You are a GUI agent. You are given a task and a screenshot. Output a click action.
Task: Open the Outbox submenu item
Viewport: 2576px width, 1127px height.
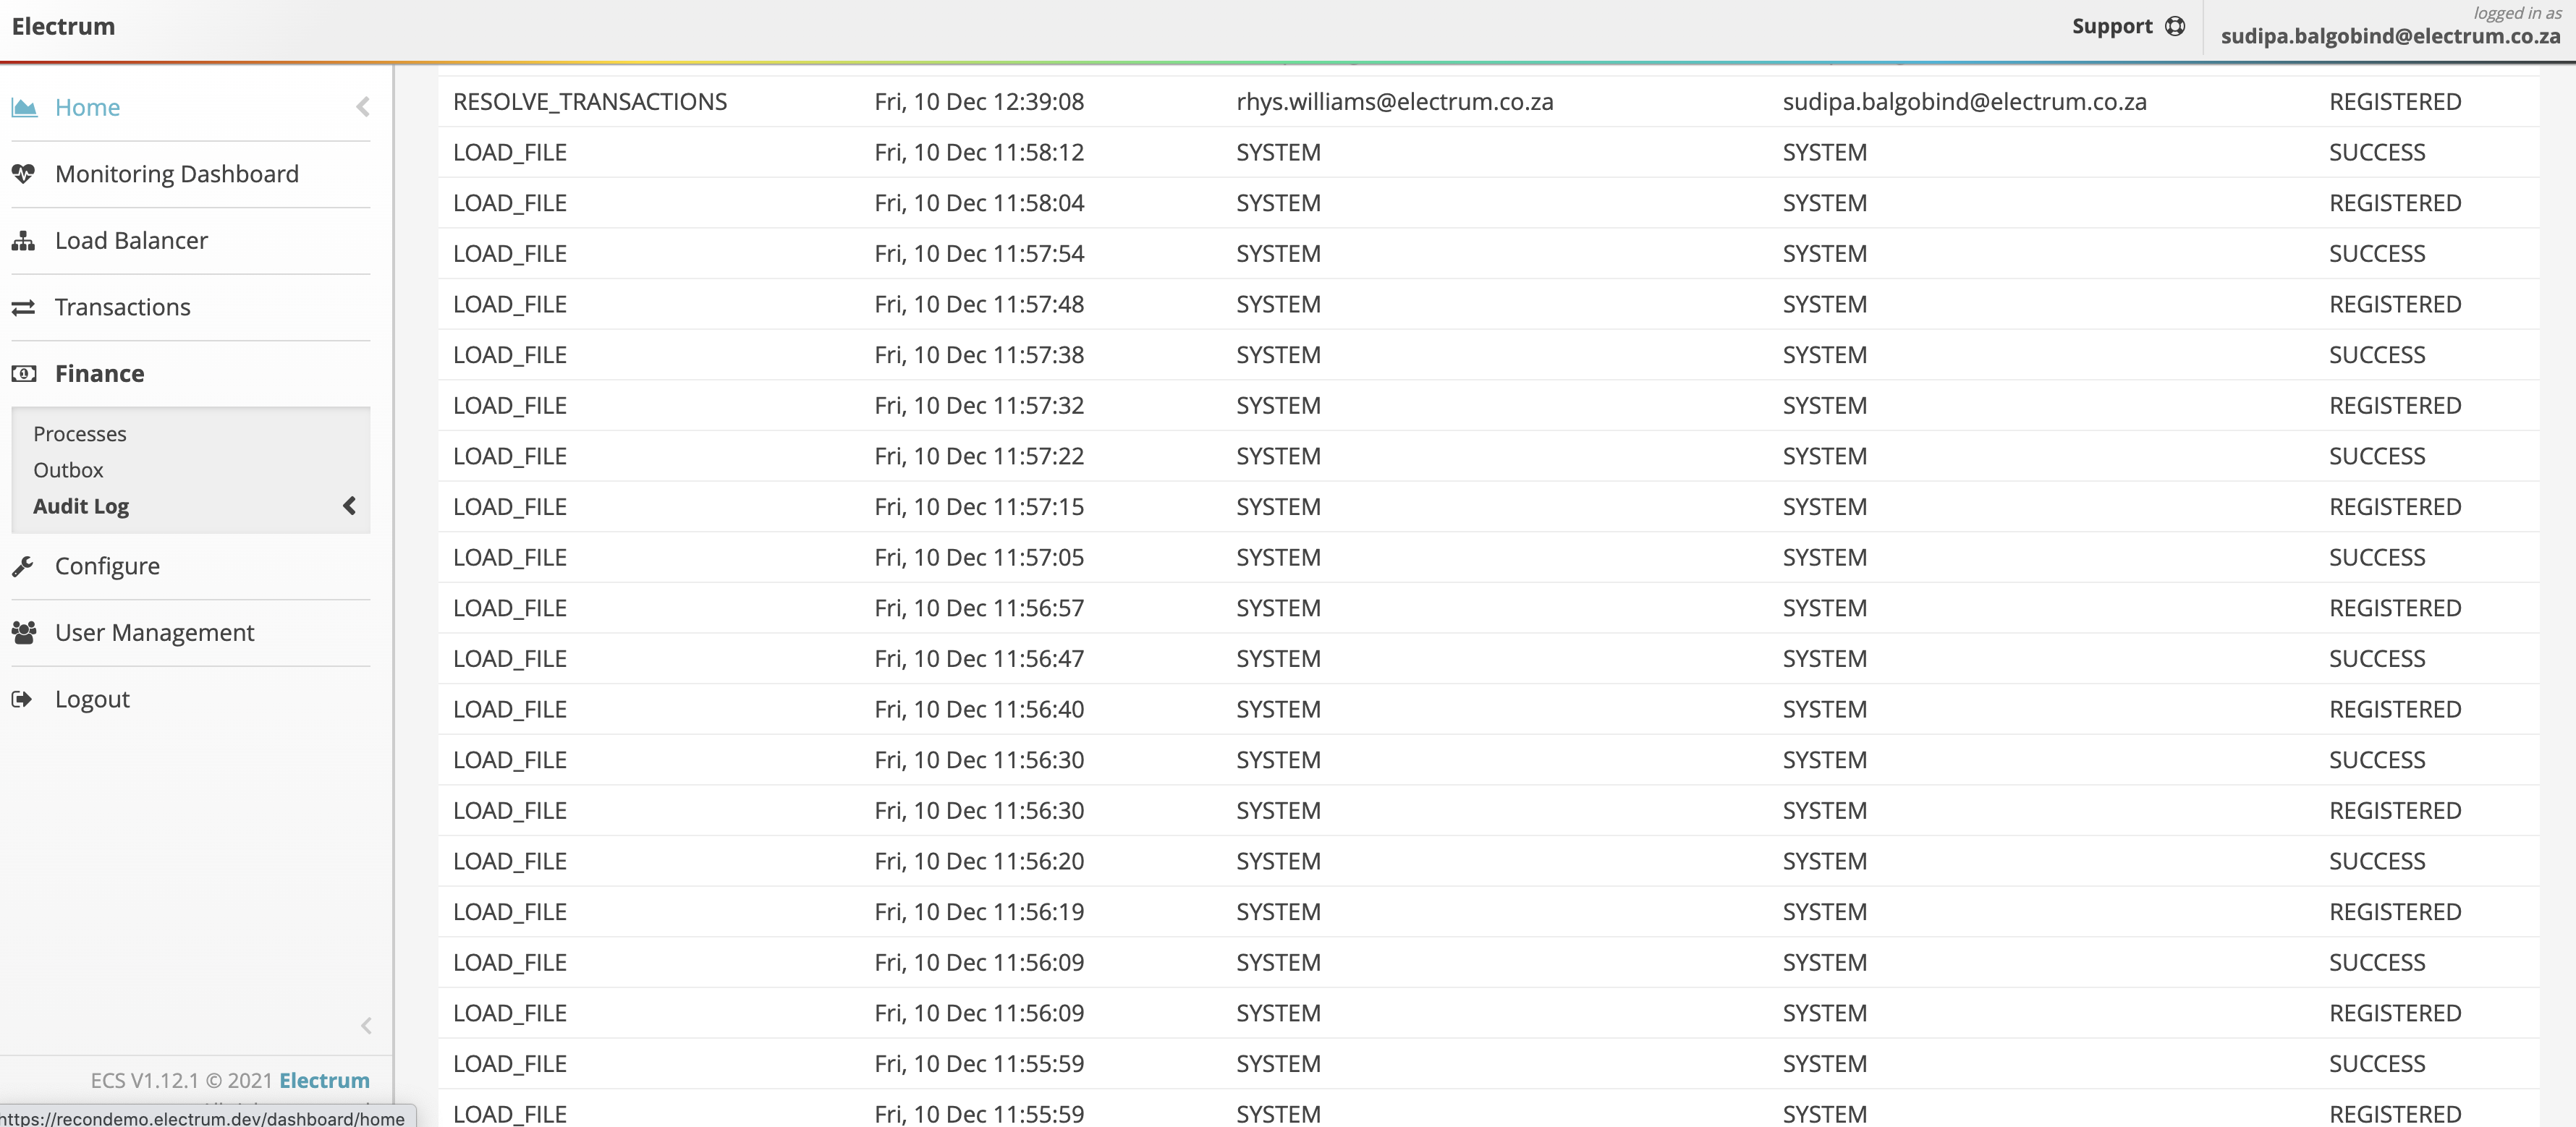[68, 470]
